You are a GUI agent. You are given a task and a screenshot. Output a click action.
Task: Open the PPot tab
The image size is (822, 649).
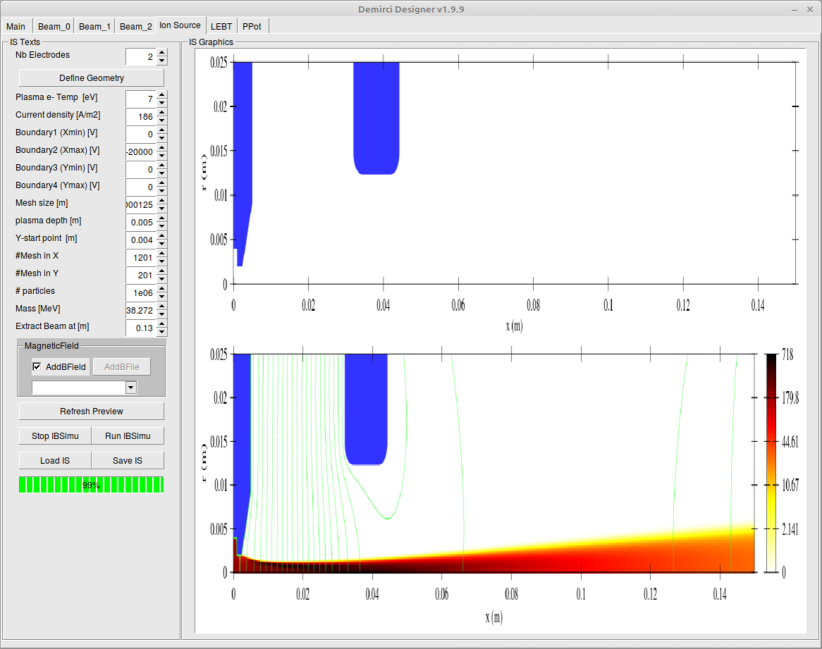(x=252, y=26)
